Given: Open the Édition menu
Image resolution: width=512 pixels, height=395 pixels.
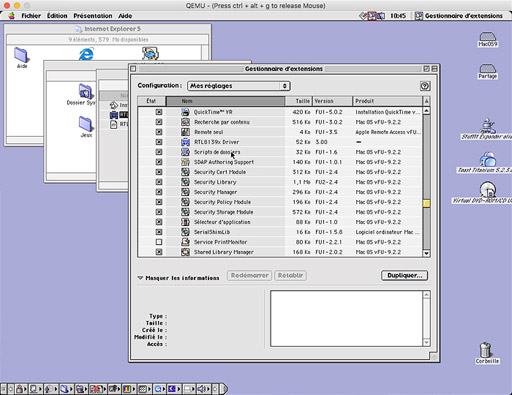Looking at the screenshot, I should click(57, 16).
